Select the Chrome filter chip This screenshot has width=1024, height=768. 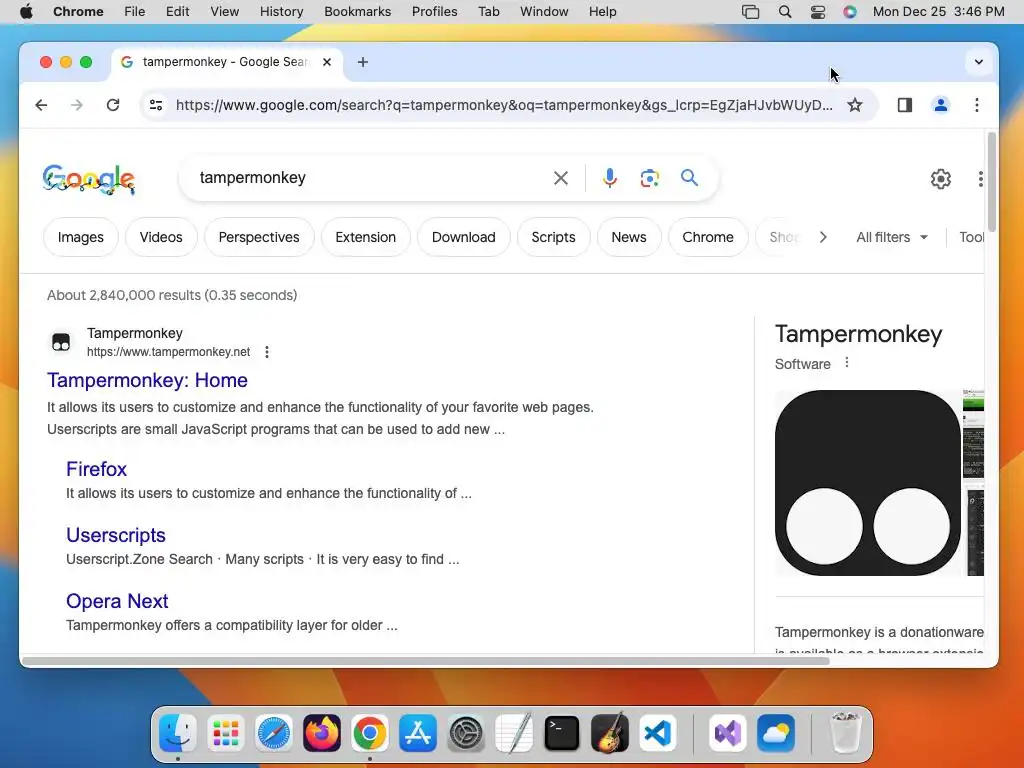pos(708,237)
